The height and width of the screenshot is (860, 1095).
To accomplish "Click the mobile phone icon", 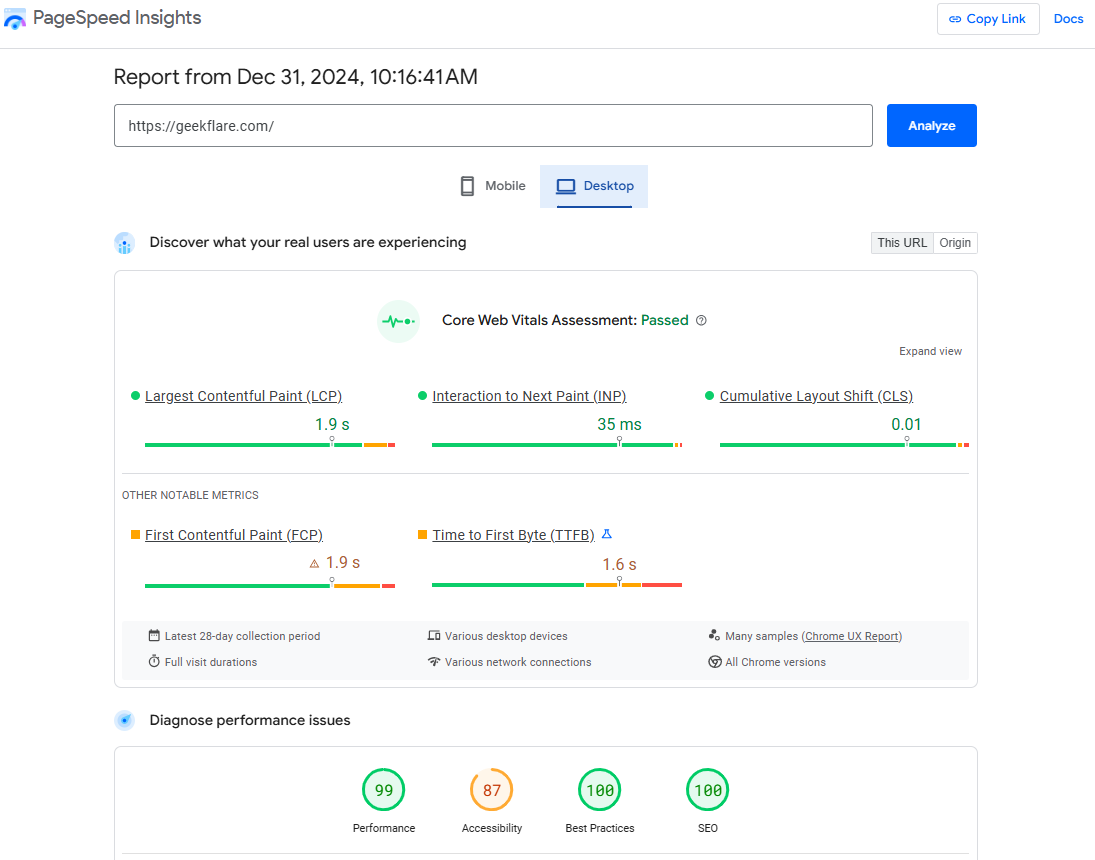I will tap(467, 186).
